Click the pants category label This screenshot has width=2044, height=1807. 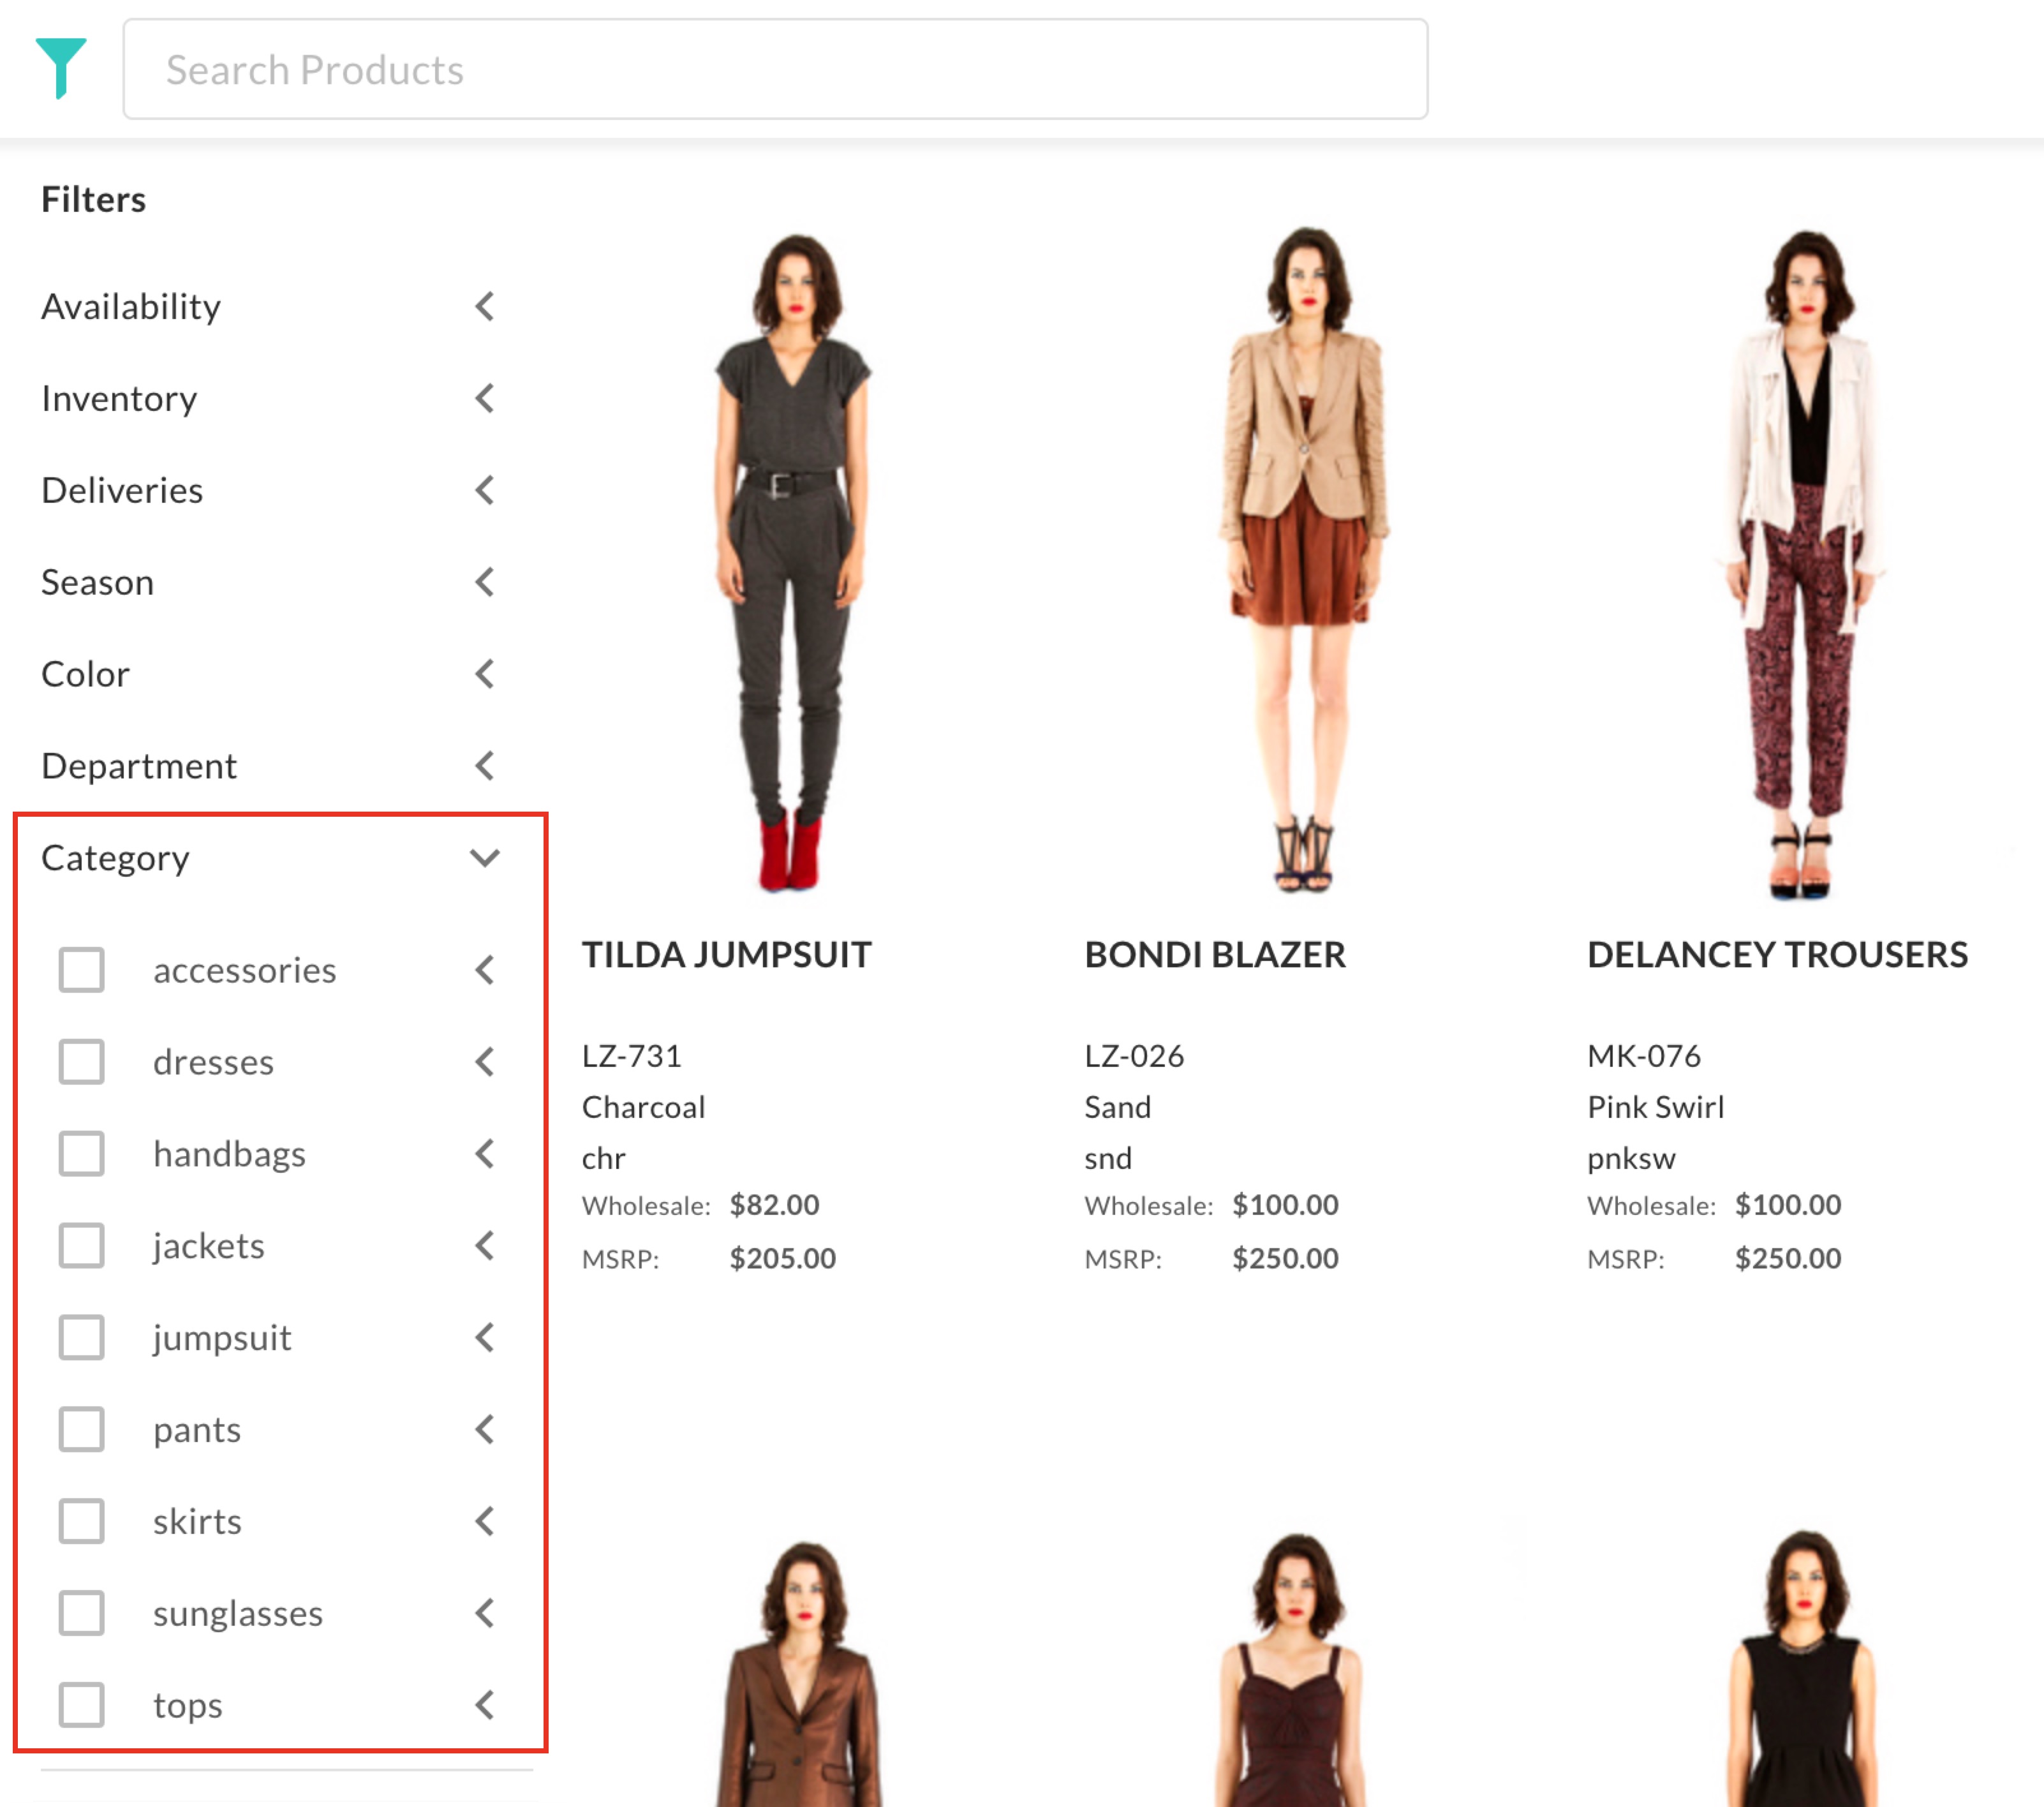tap(197, 1430)
